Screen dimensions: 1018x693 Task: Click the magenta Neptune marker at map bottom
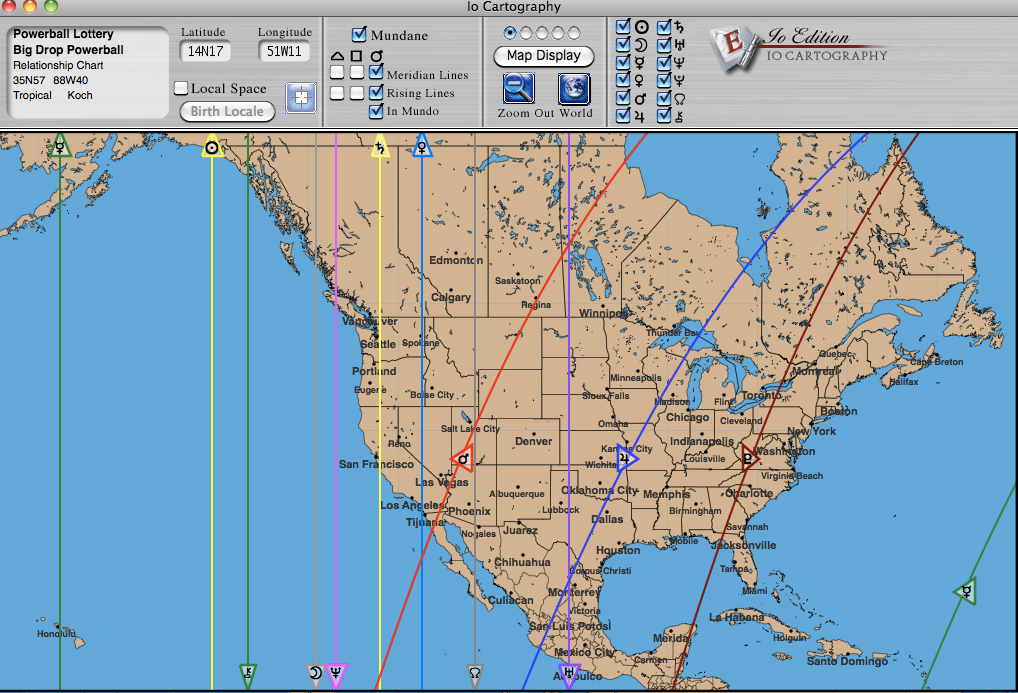(x=336, y=675)
